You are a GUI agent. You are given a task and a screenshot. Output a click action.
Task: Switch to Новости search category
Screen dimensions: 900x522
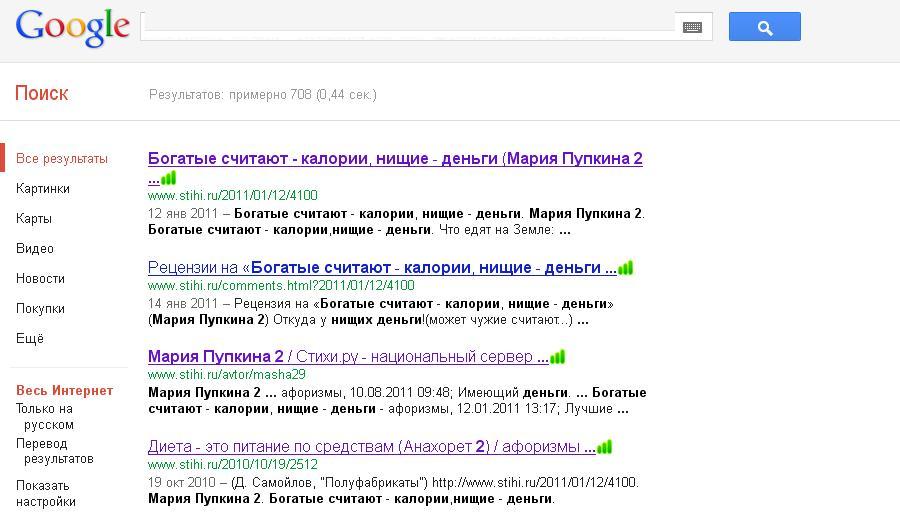40,278
